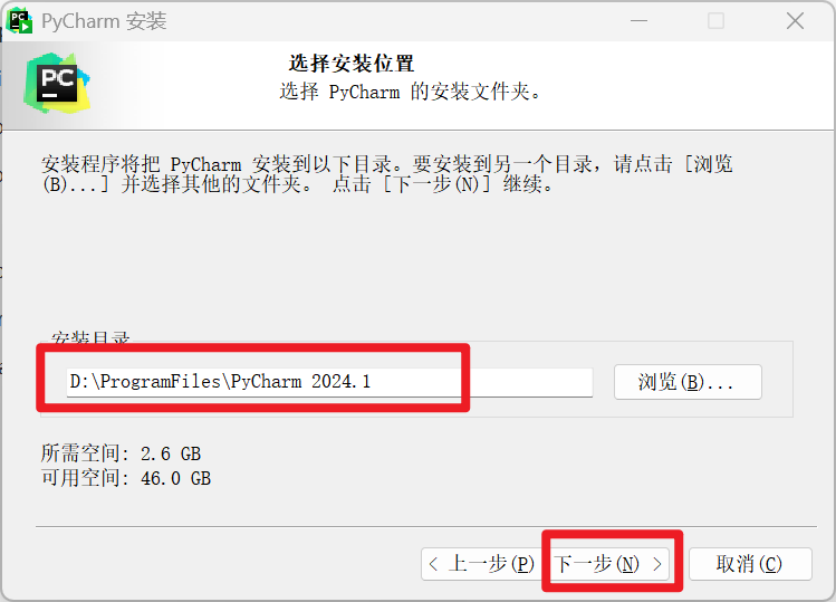Screen dimensions: 836x602
Task: Click the 安装目录 group box label
Action: (x=90, y=338)
